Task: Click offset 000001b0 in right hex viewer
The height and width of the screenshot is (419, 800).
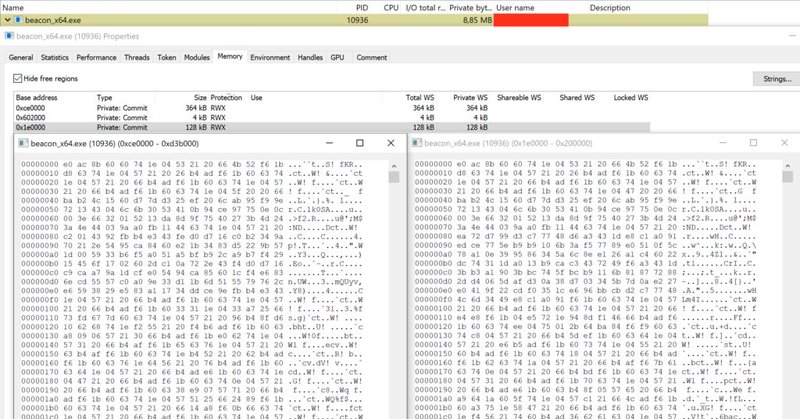Action: point(433,408)
